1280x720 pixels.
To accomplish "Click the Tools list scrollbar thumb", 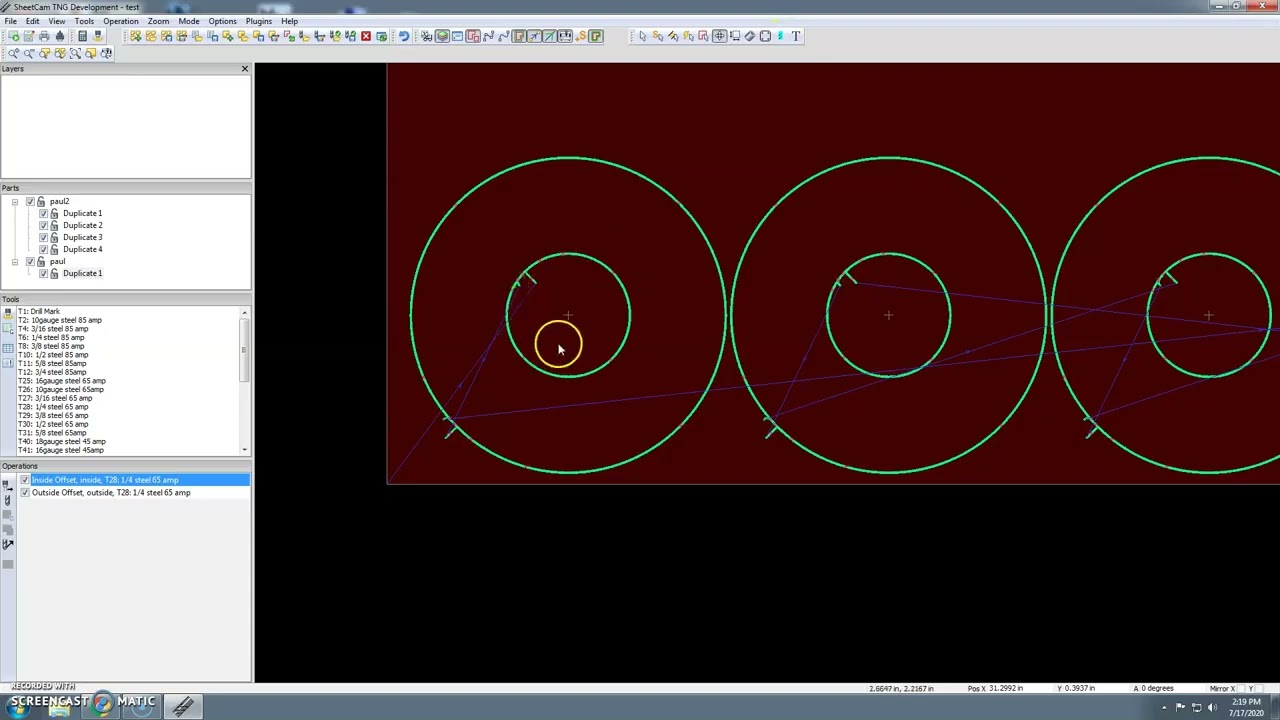I will click(x=244, y=350).
